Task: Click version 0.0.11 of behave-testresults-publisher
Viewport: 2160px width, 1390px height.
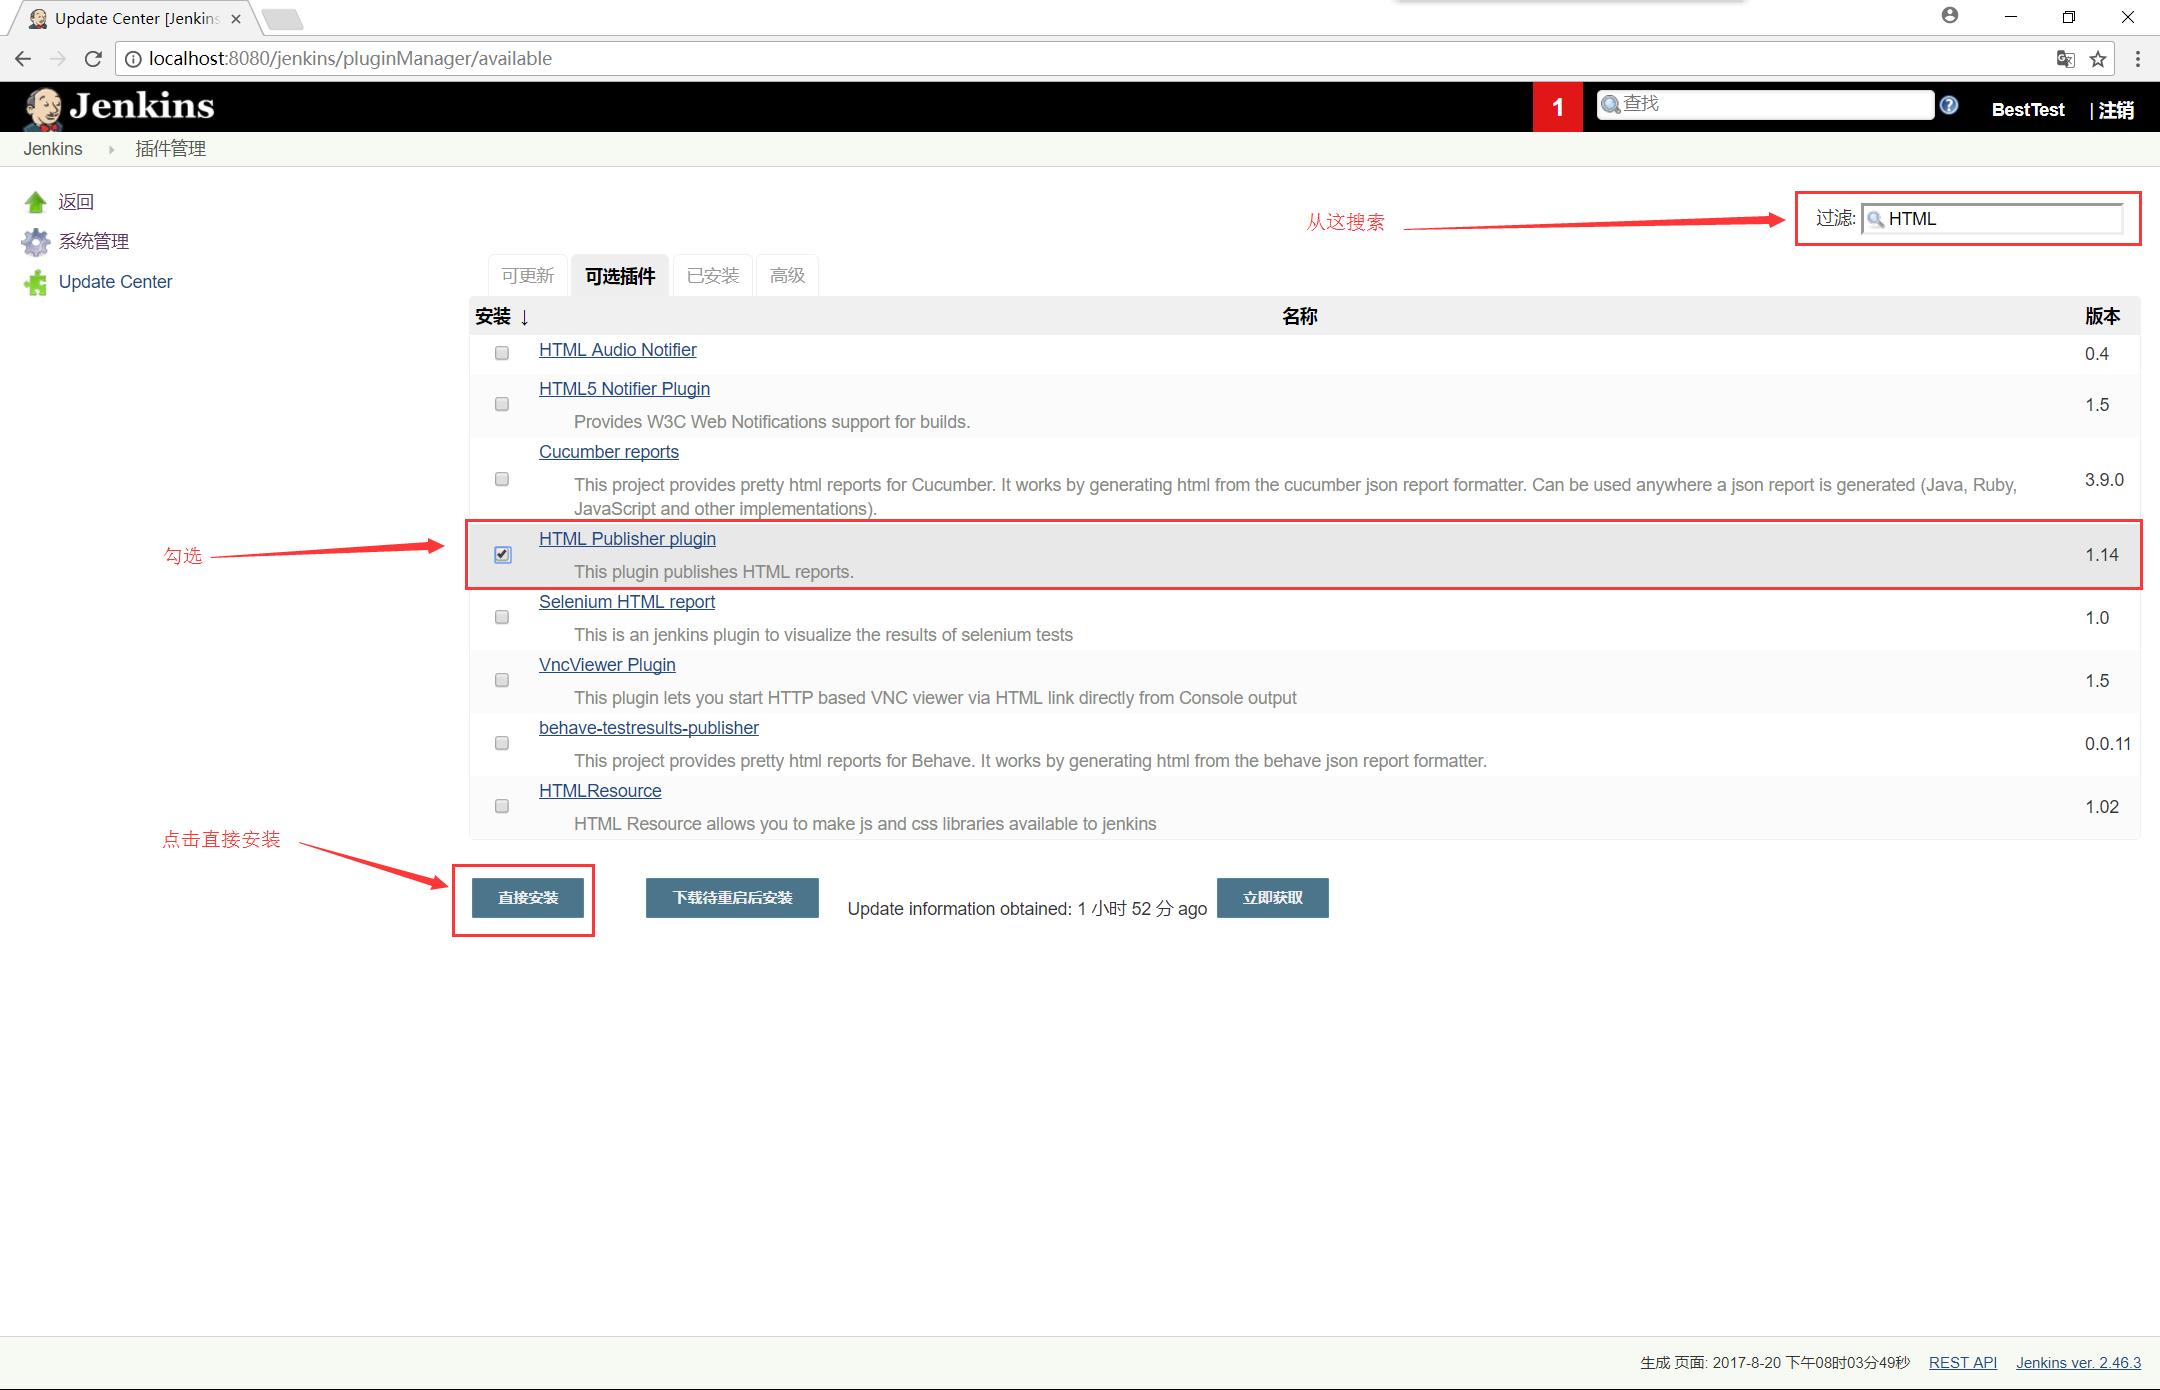Action: [2107, 744]
